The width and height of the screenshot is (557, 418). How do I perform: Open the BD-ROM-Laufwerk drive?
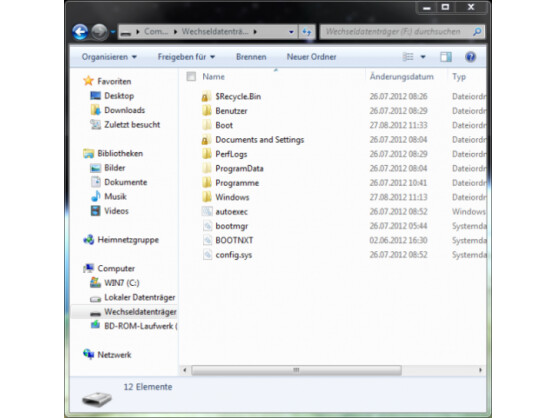coord(140,326)
